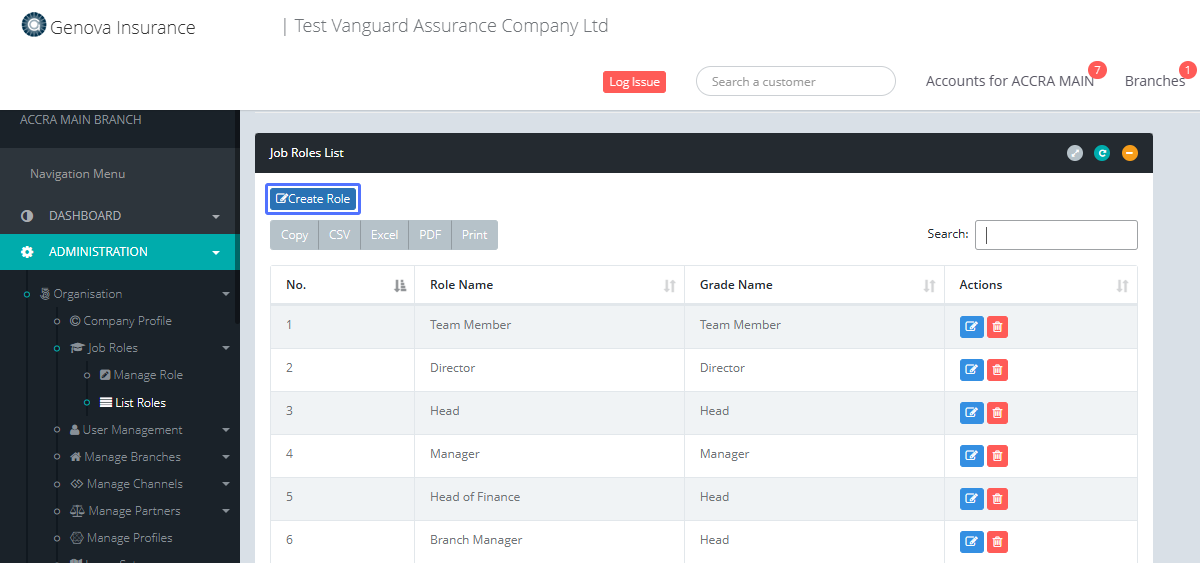1200x563 pixels.
Task: Sort table by Role Name column
Action: pyautogui.click(x=549, y=285)
